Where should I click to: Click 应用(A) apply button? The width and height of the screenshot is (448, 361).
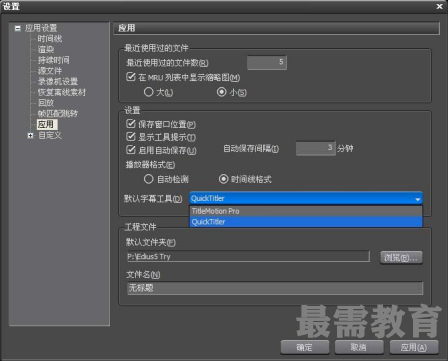point(413,347)
